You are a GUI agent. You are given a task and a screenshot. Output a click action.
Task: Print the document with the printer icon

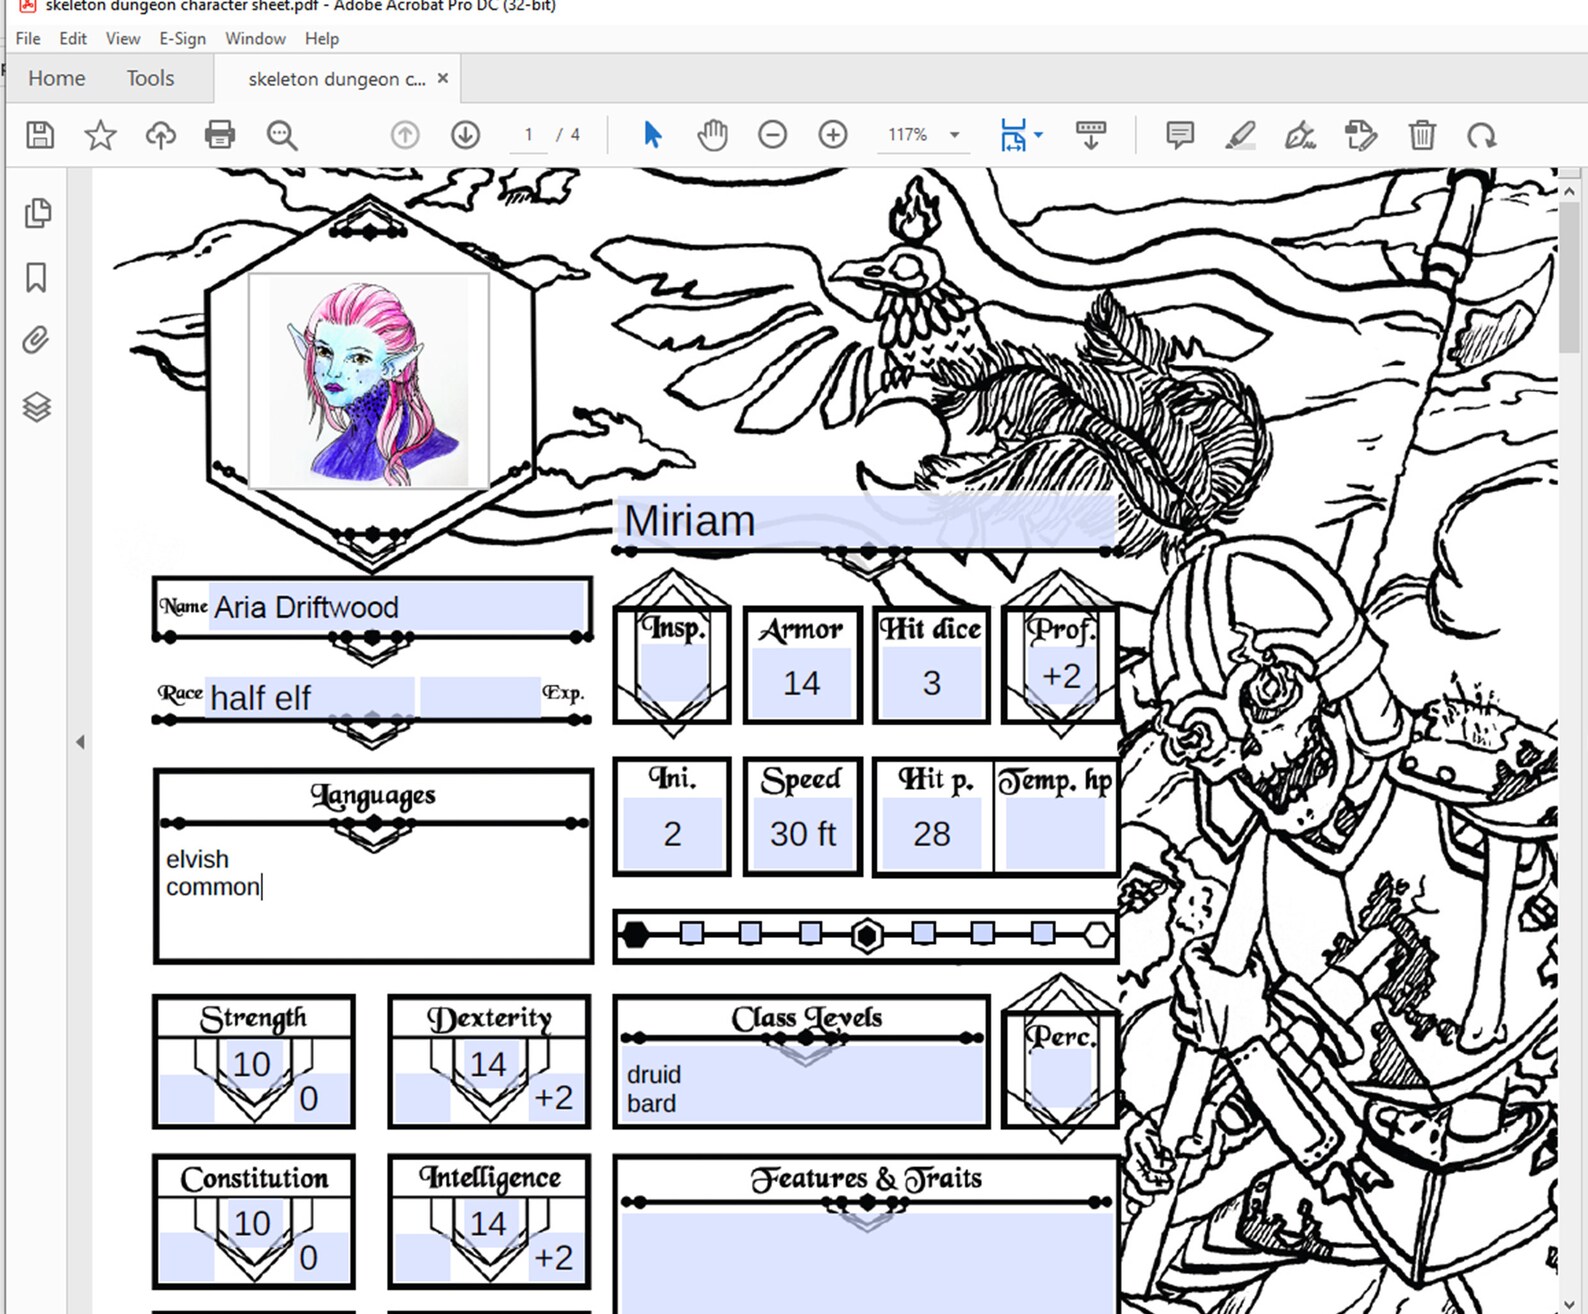coord(220,135)
